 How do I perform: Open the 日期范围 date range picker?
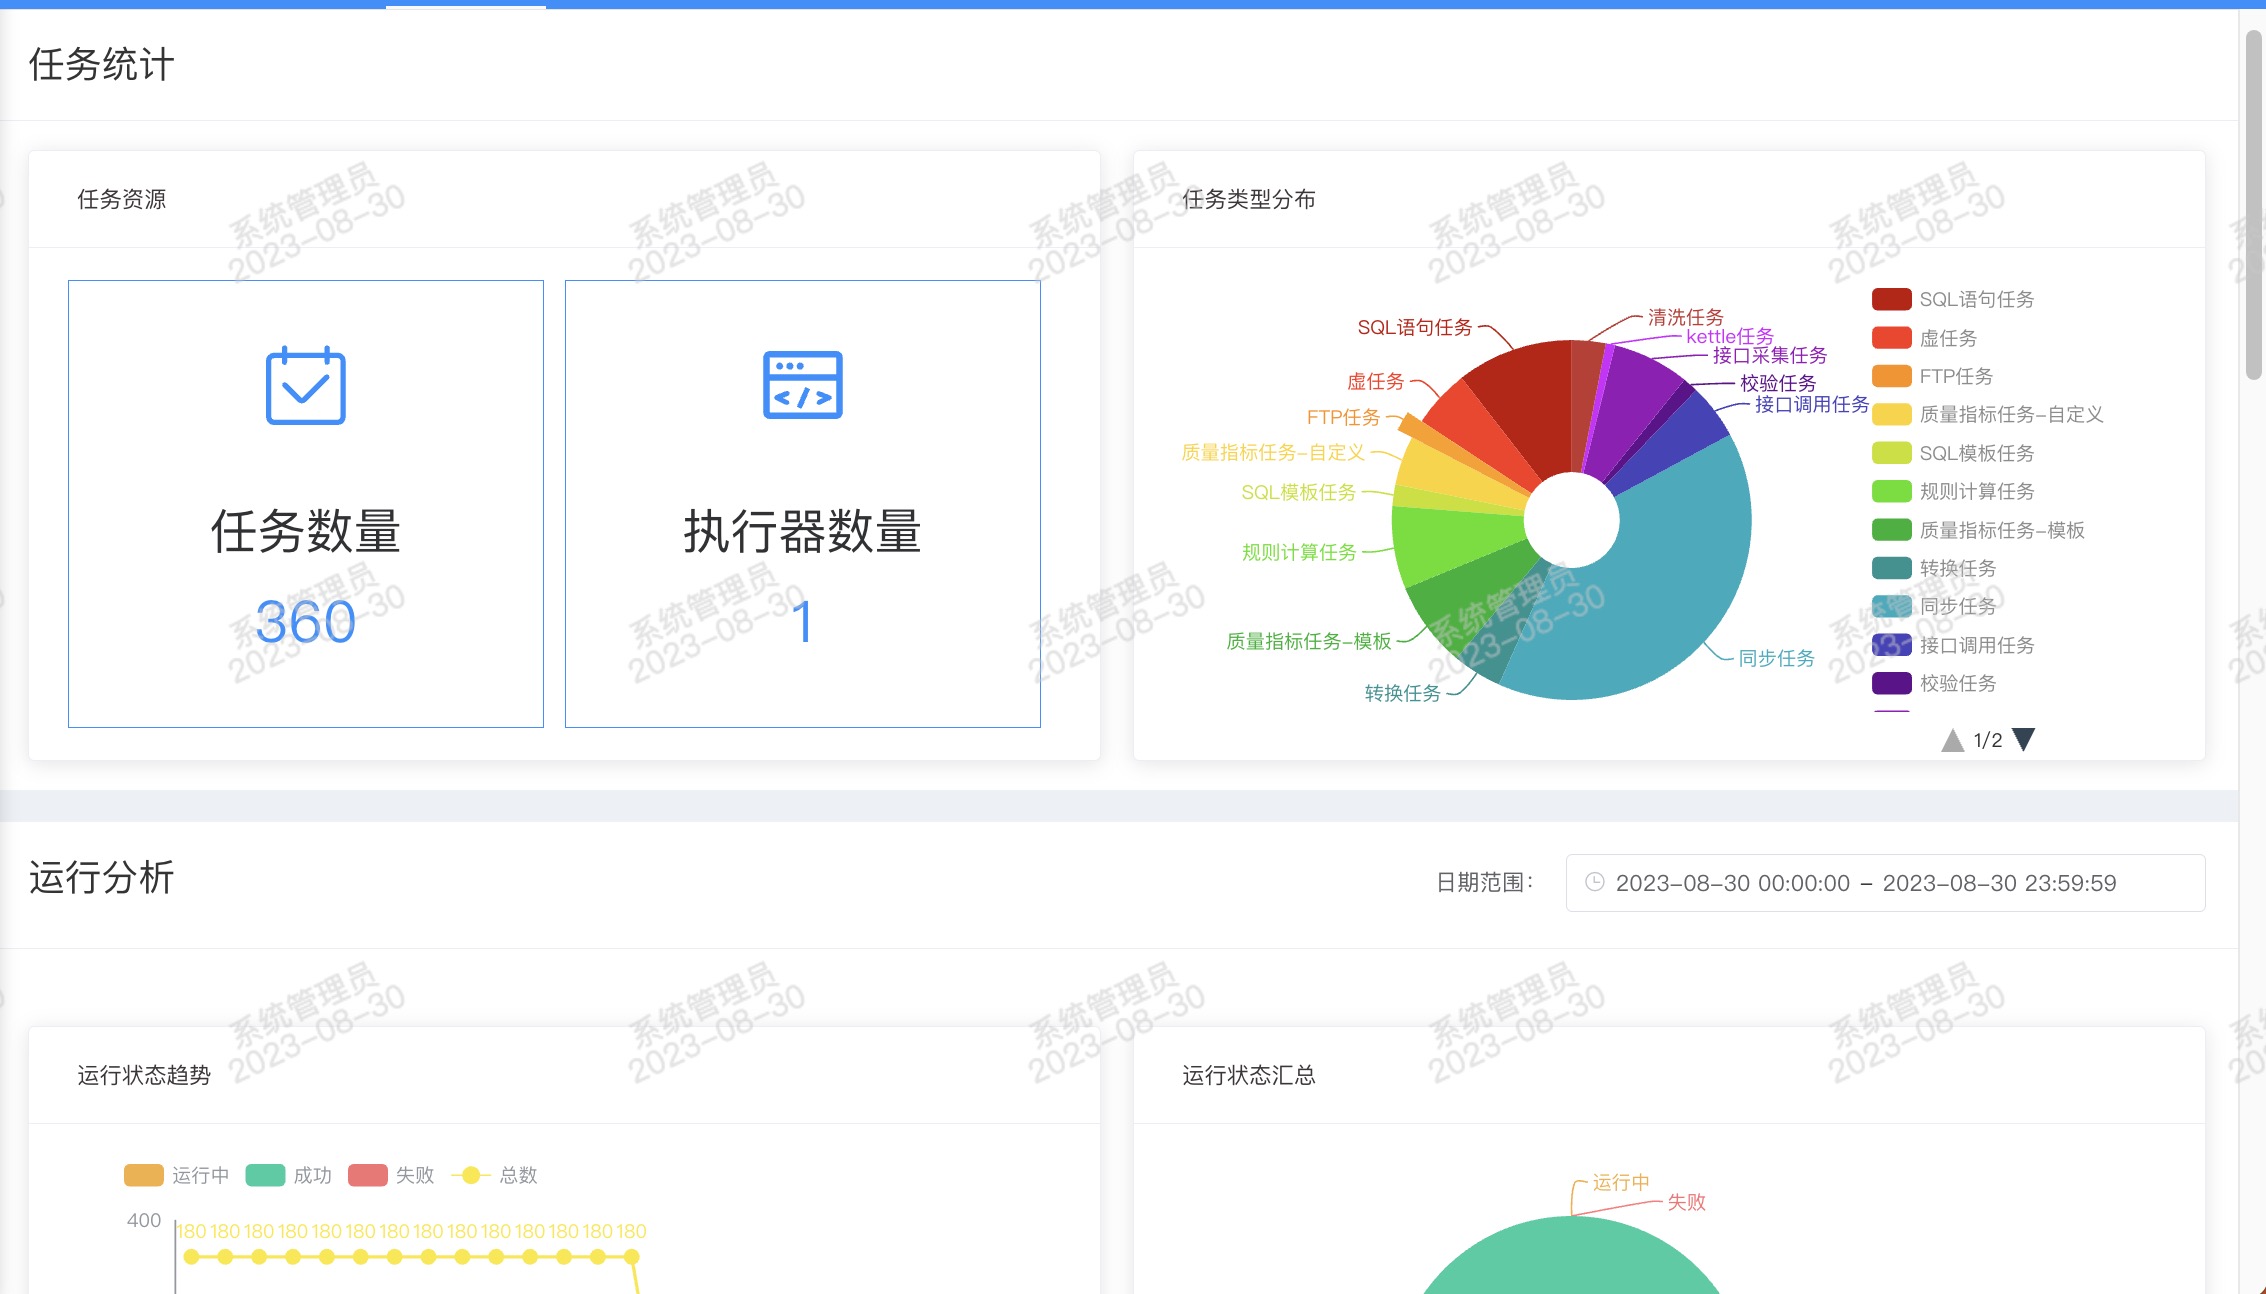pyautogui.click(x=1885, y=883)
